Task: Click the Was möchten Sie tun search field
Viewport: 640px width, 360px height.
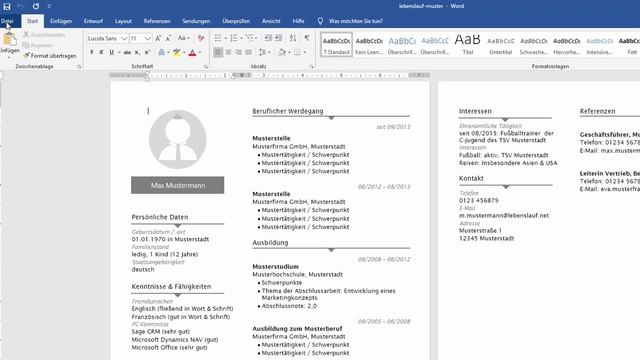Action: coord(356,21)
